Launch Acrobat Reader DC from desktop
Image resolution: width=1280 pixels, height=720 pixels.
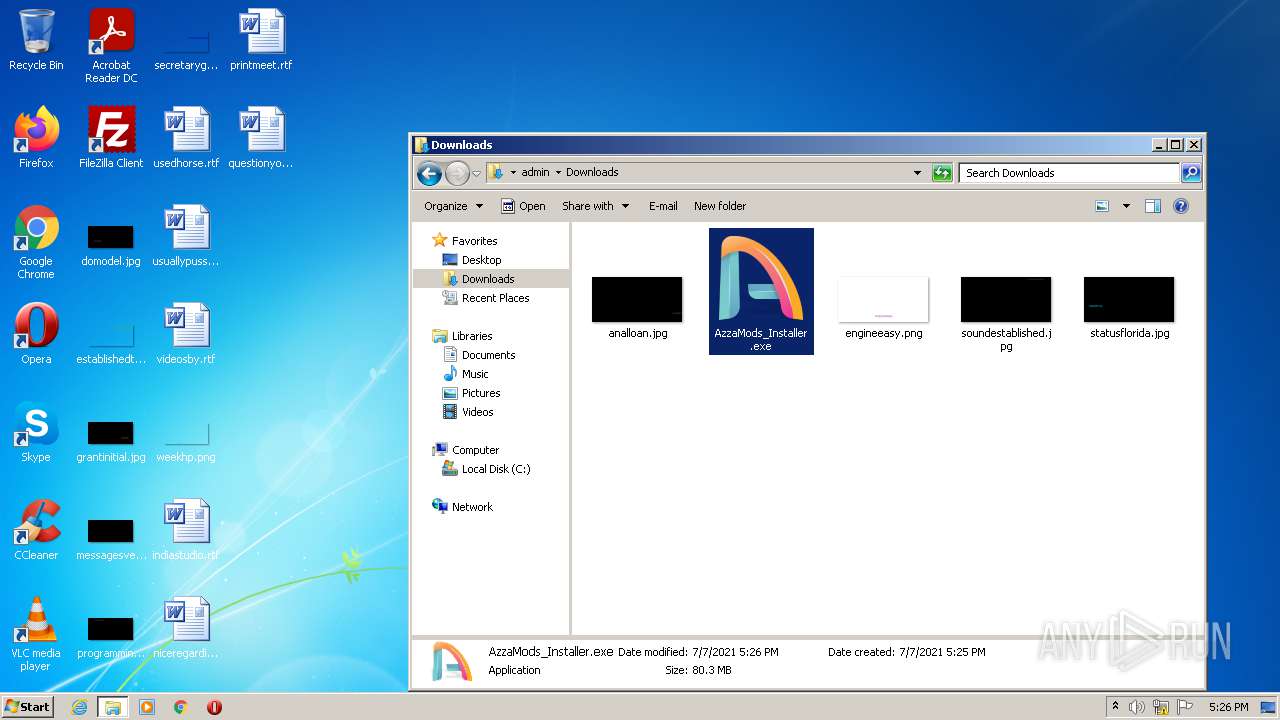(x=111, y=45)
